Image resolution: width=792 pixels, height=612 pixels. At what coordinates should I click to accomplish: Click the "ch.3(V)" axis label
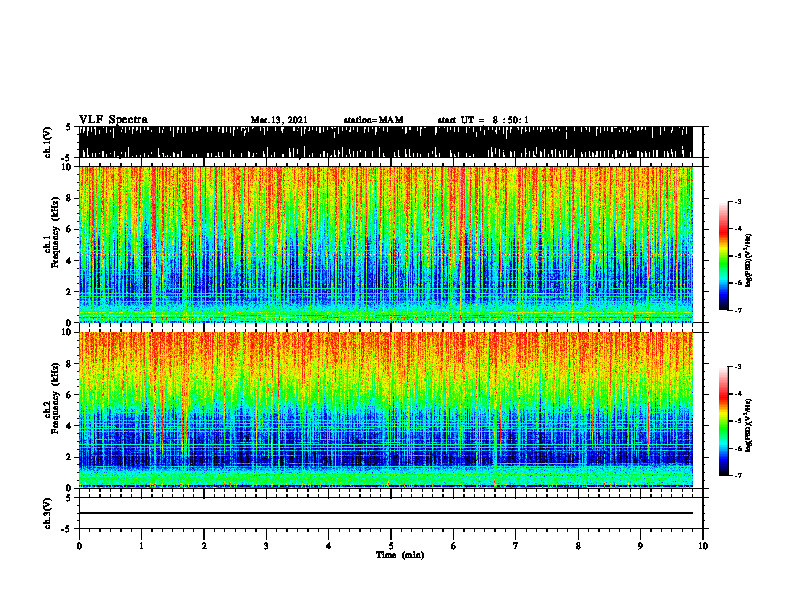pyautogui.click(x=48, y=513)
